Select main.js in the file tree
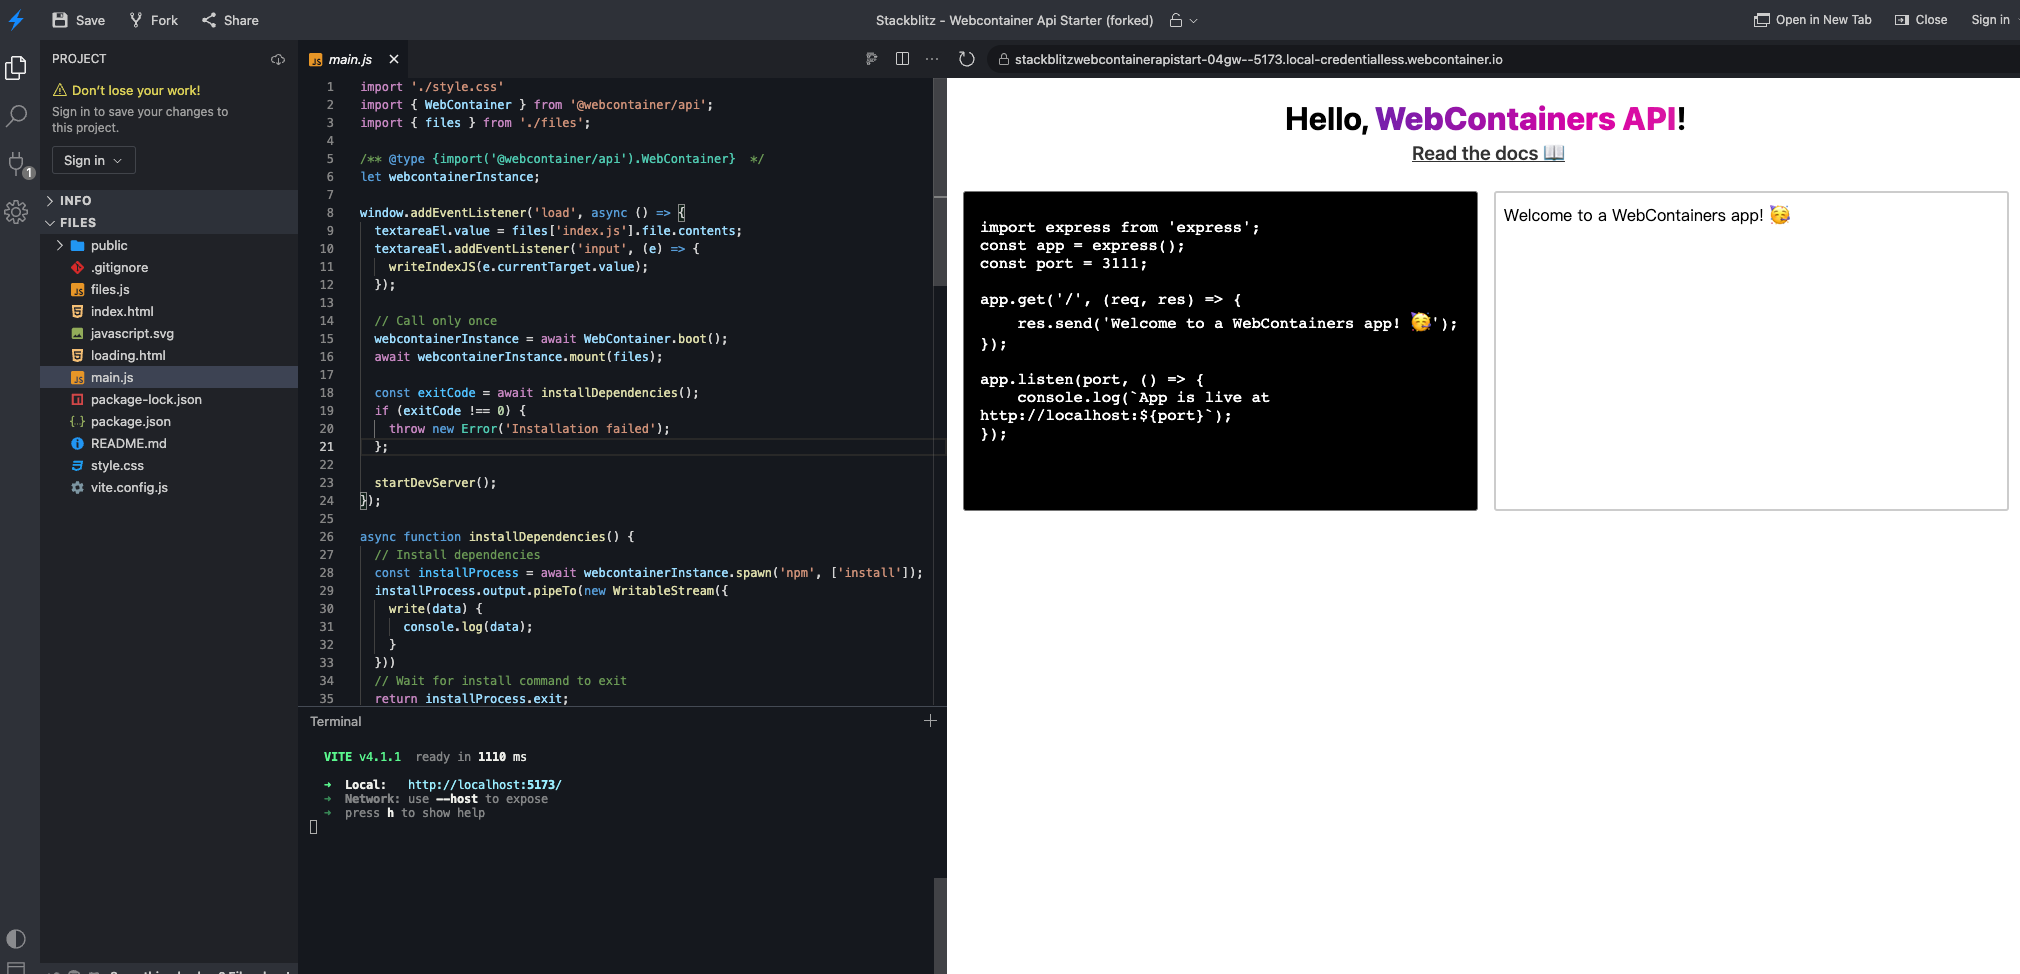The image size is (2020, 974). coord(169,377)
